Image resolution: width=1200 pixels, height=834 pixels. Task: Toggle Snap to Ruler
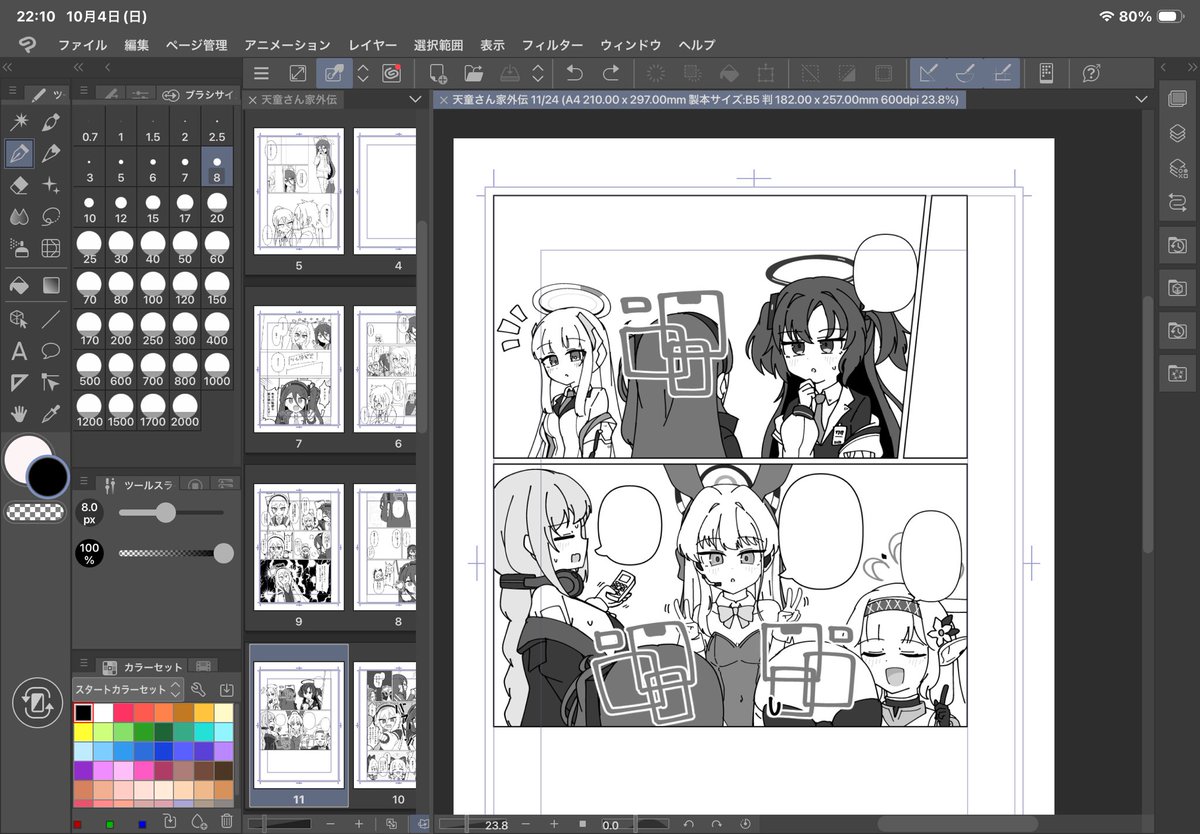929,73
